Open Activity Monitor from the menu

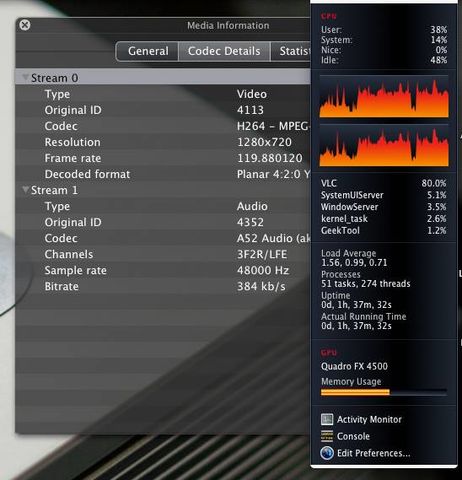pyautogui.click(x=369, y=419)
